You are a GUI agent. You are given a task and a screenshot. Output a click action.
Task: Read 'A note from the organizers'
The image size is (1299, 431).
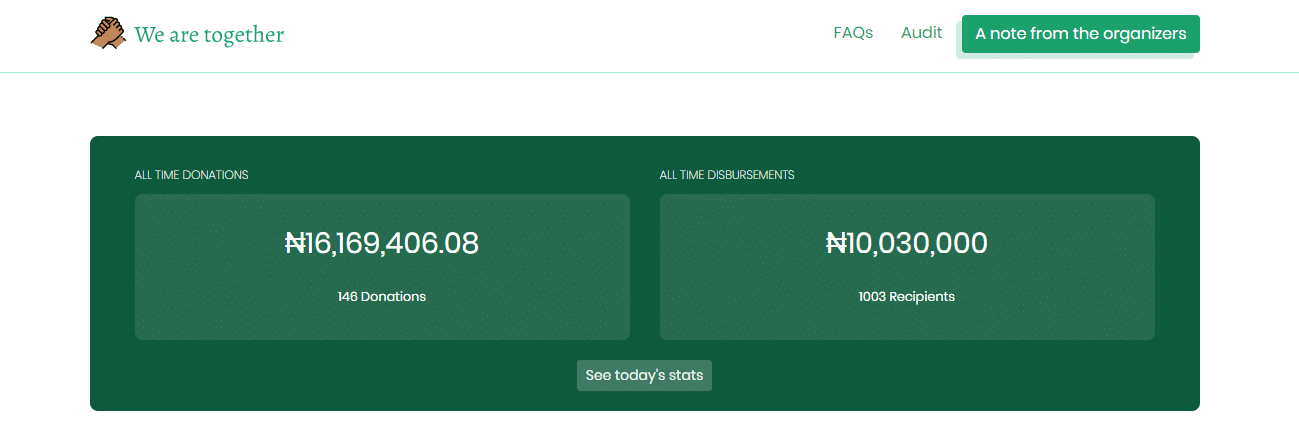tap(1081, 34)
